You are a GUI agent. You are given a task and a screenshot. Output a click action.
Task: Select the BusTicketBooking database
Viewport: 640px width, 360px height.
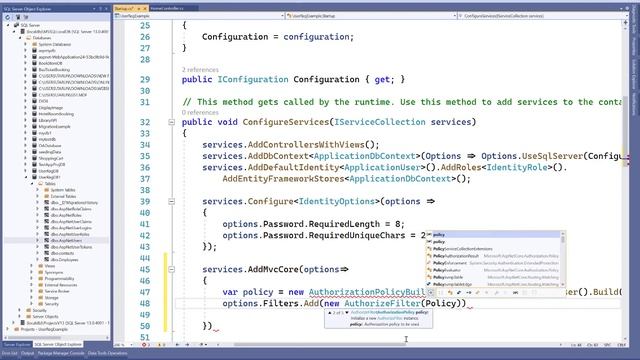[x=54, y=69]
